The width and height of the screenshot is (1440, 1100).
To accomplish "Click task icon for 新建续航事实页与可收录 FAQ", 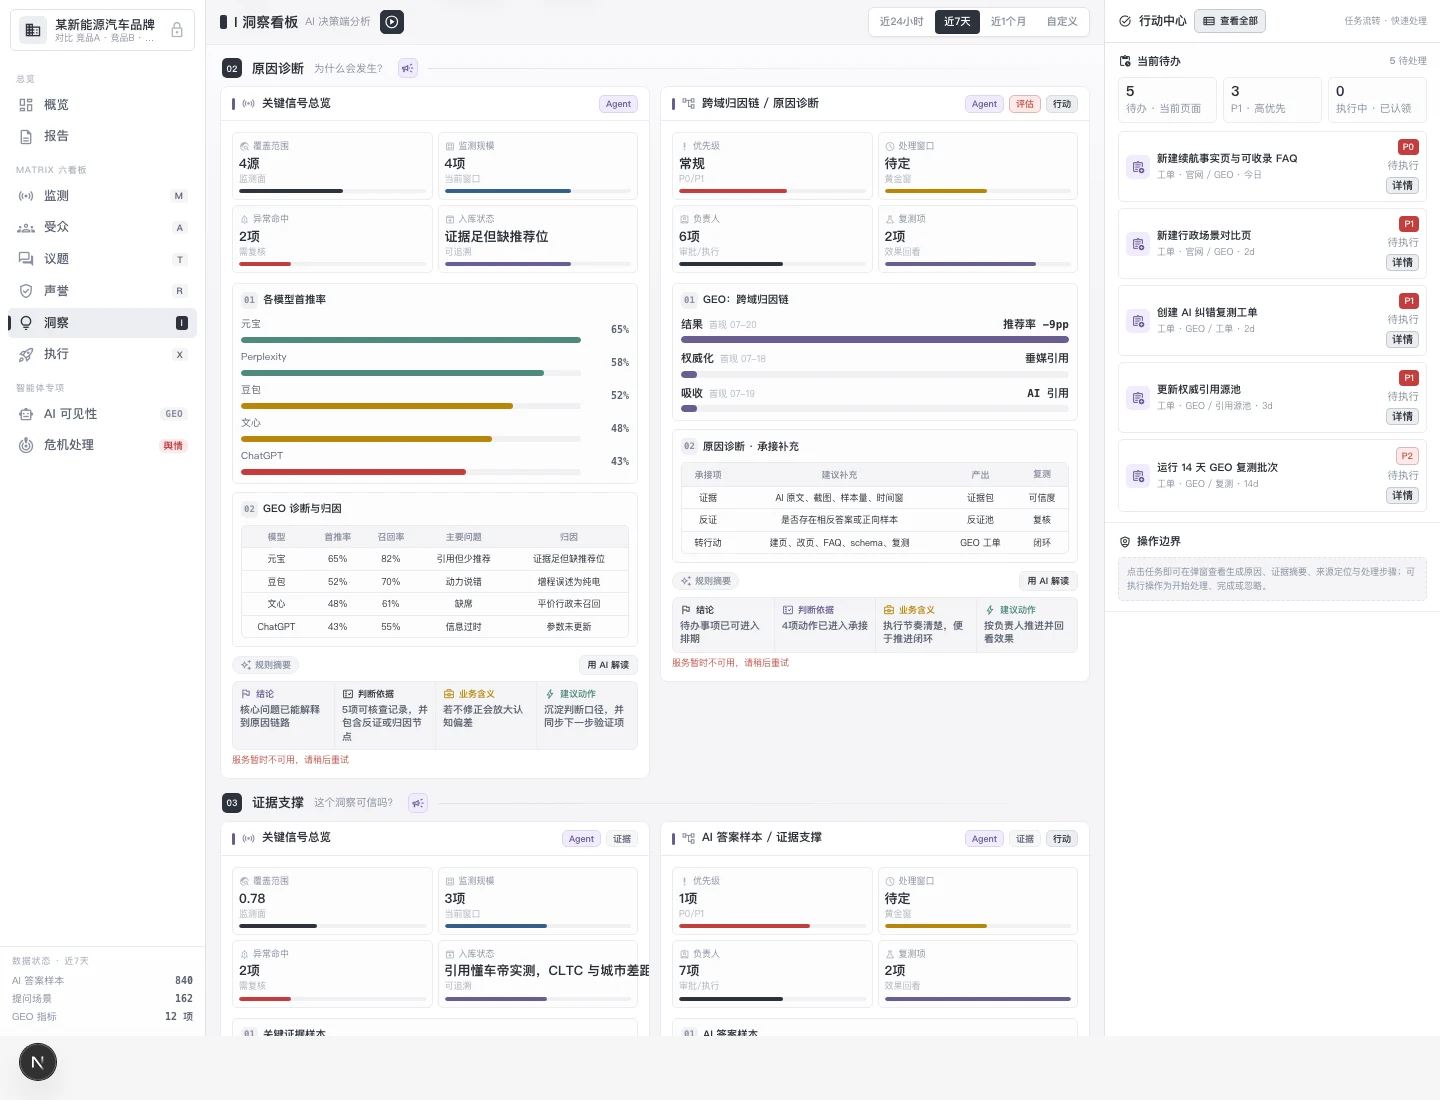I will (x=1138, y=167).
